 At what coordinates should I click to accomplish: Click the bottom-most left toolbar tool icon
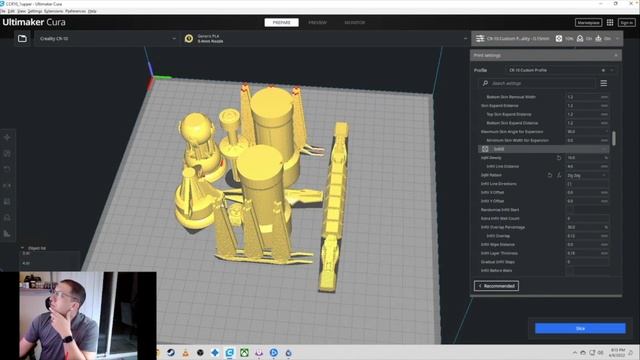[x=7, y=234]
